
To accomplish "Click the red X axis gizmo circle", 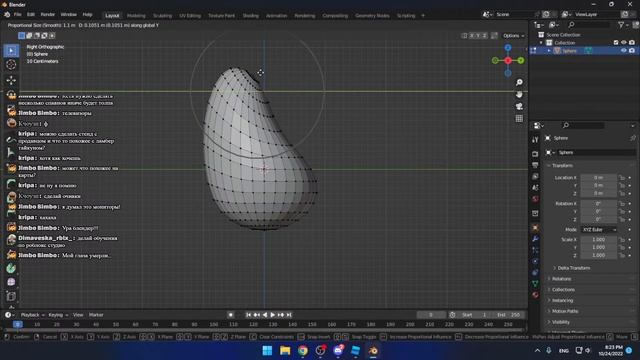I will [508, 60].
